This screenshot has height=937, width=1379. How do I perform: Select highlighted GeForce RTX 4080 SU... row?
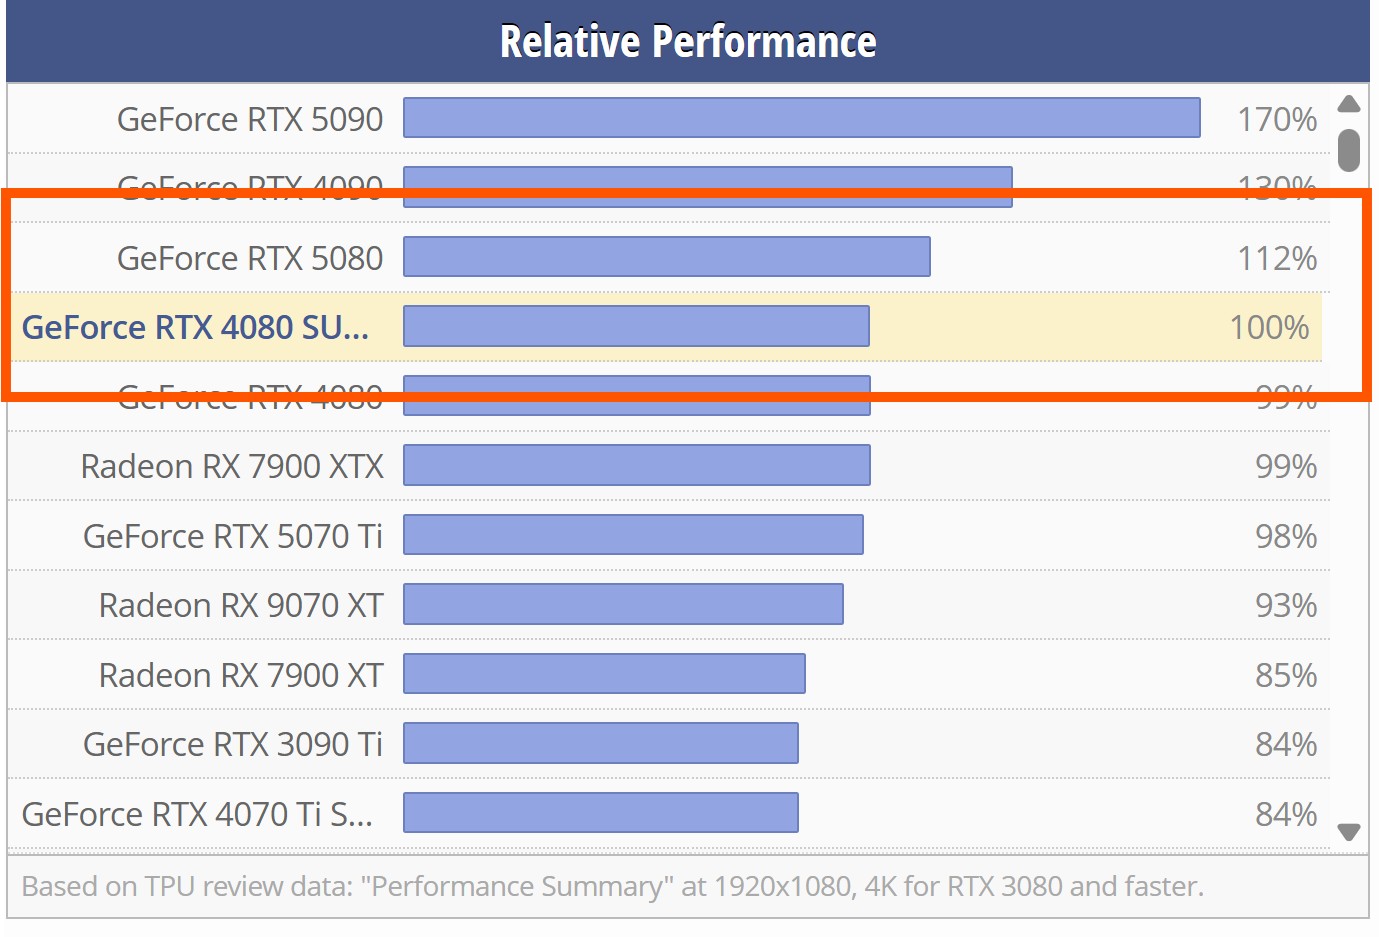pos(666,327)
